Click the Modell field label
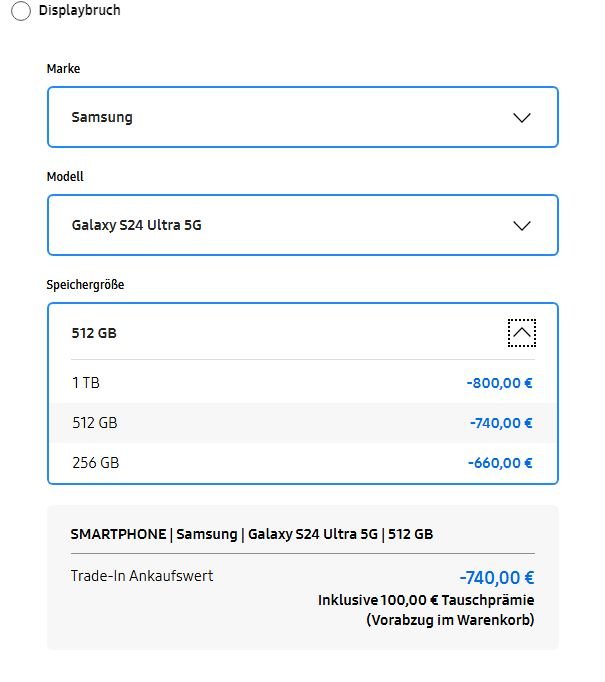Screen dimensions: 605x682 pyautogui.click(x=65, y=177)
